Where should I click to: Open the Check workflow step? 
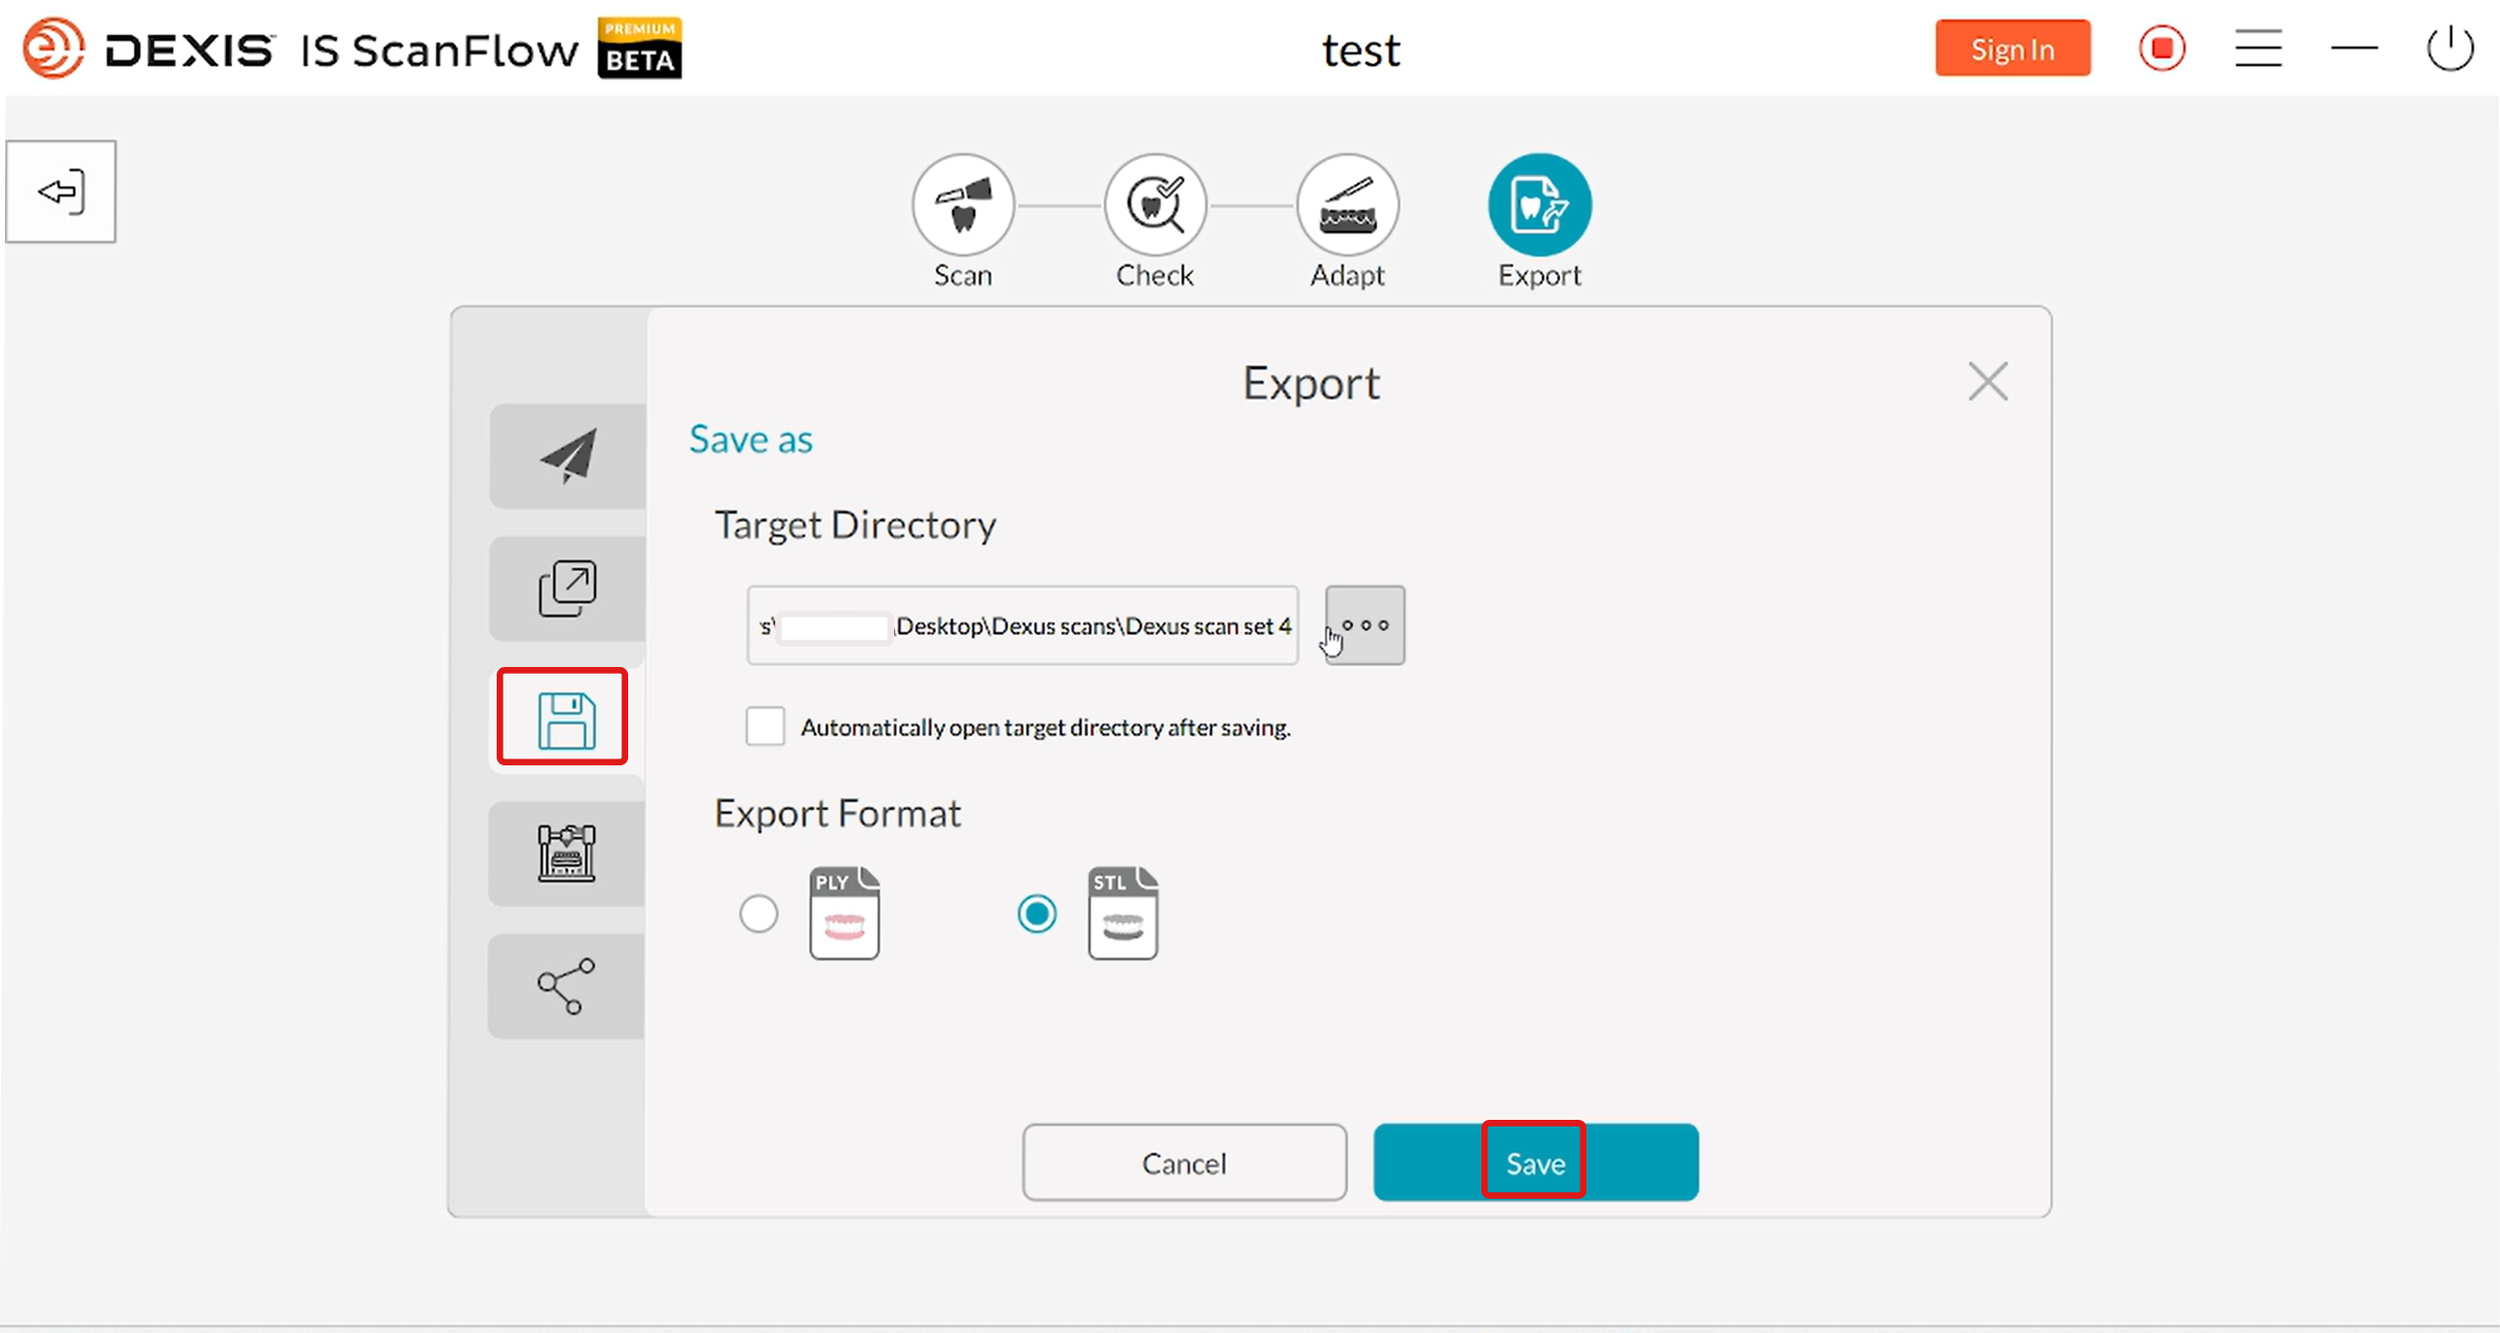pos(1155,204)
